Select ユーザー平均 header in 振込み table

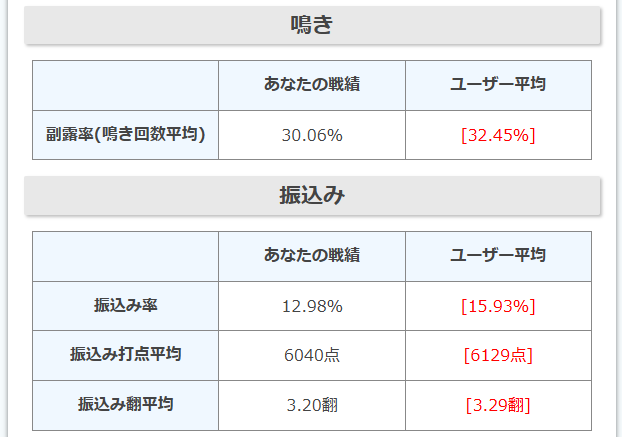(x=498, y=256)
